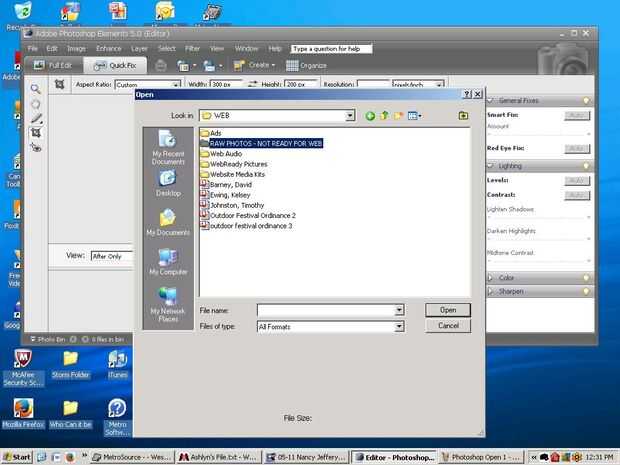This screenshot has width=620, height=465.
Task: Open the Look in WEB dropdown
Action: (350, 116)
